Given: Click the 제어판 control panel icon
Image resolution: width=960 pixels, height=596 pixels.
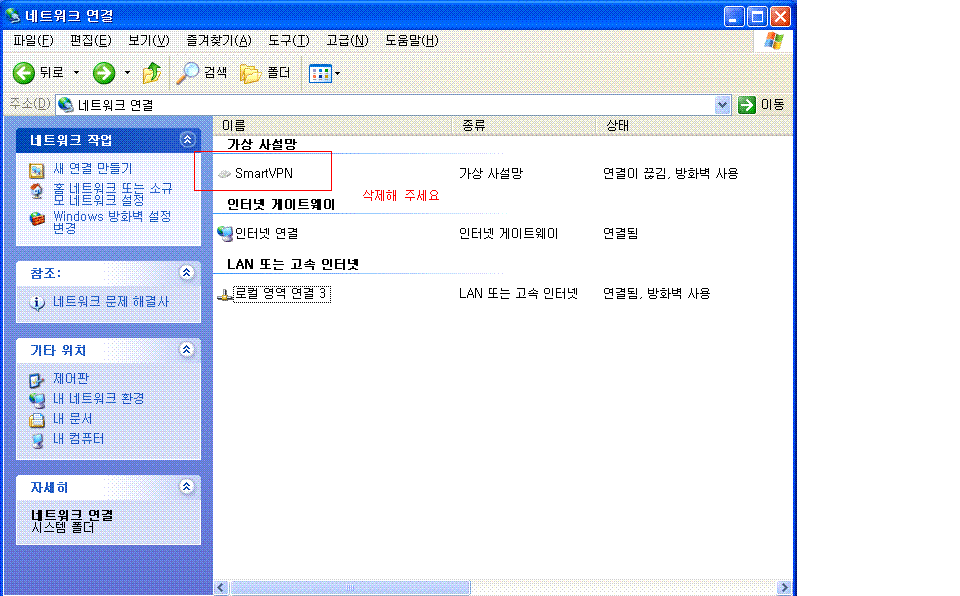Looking at the screenshot, I should coord(37,380).
